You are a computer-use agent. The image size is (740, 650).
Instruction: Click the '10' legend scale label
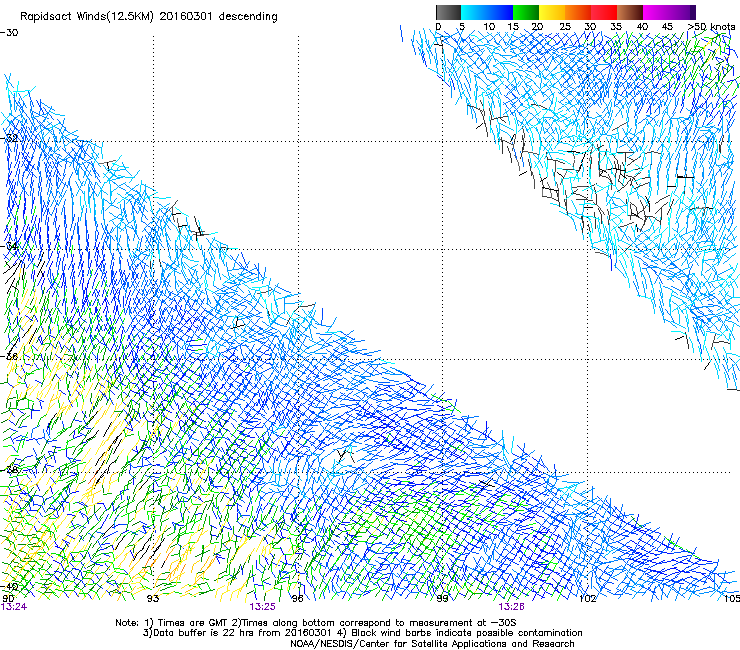pyautogui.click(x=489, y=26)
